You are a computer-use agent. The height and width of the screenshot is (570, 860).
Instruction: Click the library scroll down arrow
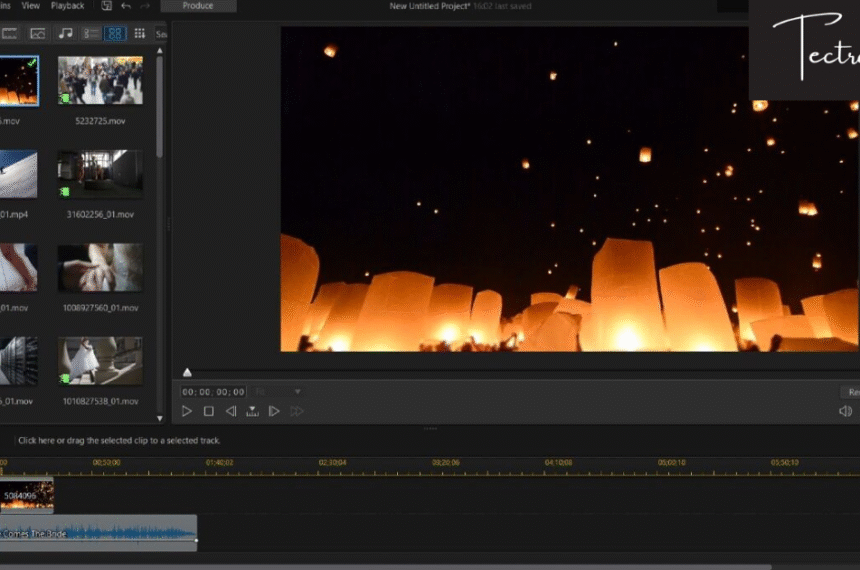(x=160, y=418)
